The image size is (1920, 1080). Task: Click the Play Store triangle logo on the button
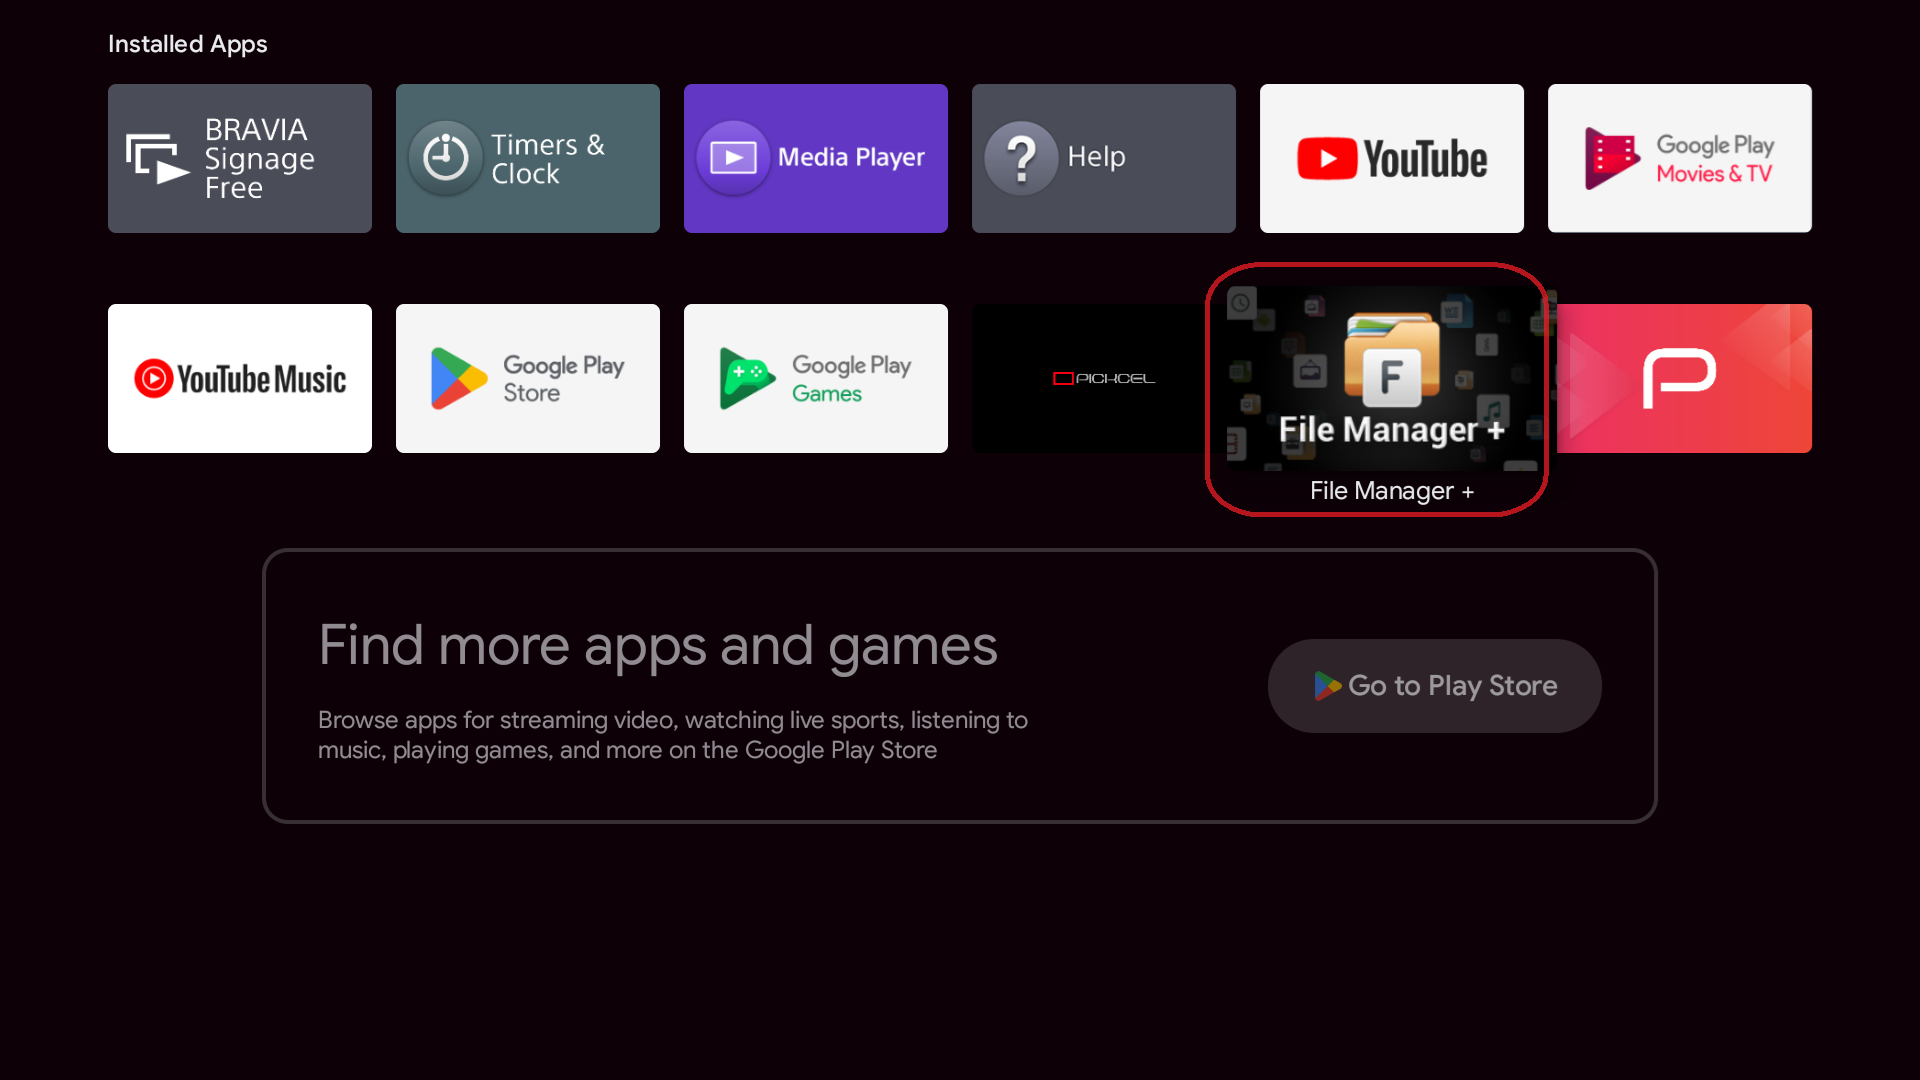pos(1329,686)
